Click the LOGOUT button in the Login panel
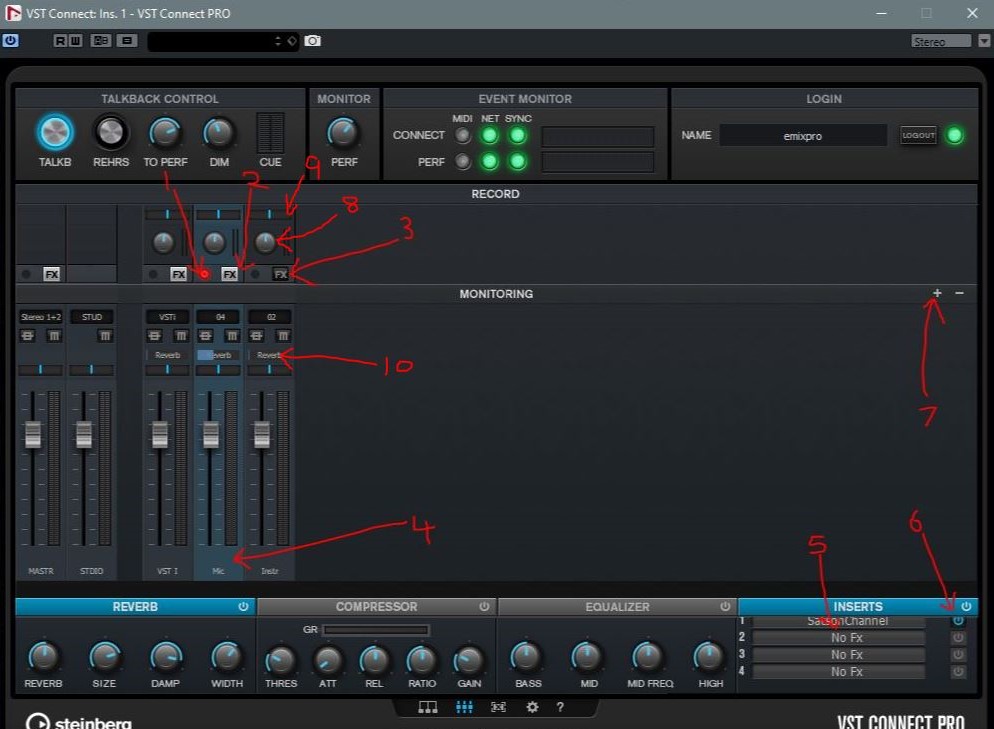Screen dimensions: 994x729 917,135
